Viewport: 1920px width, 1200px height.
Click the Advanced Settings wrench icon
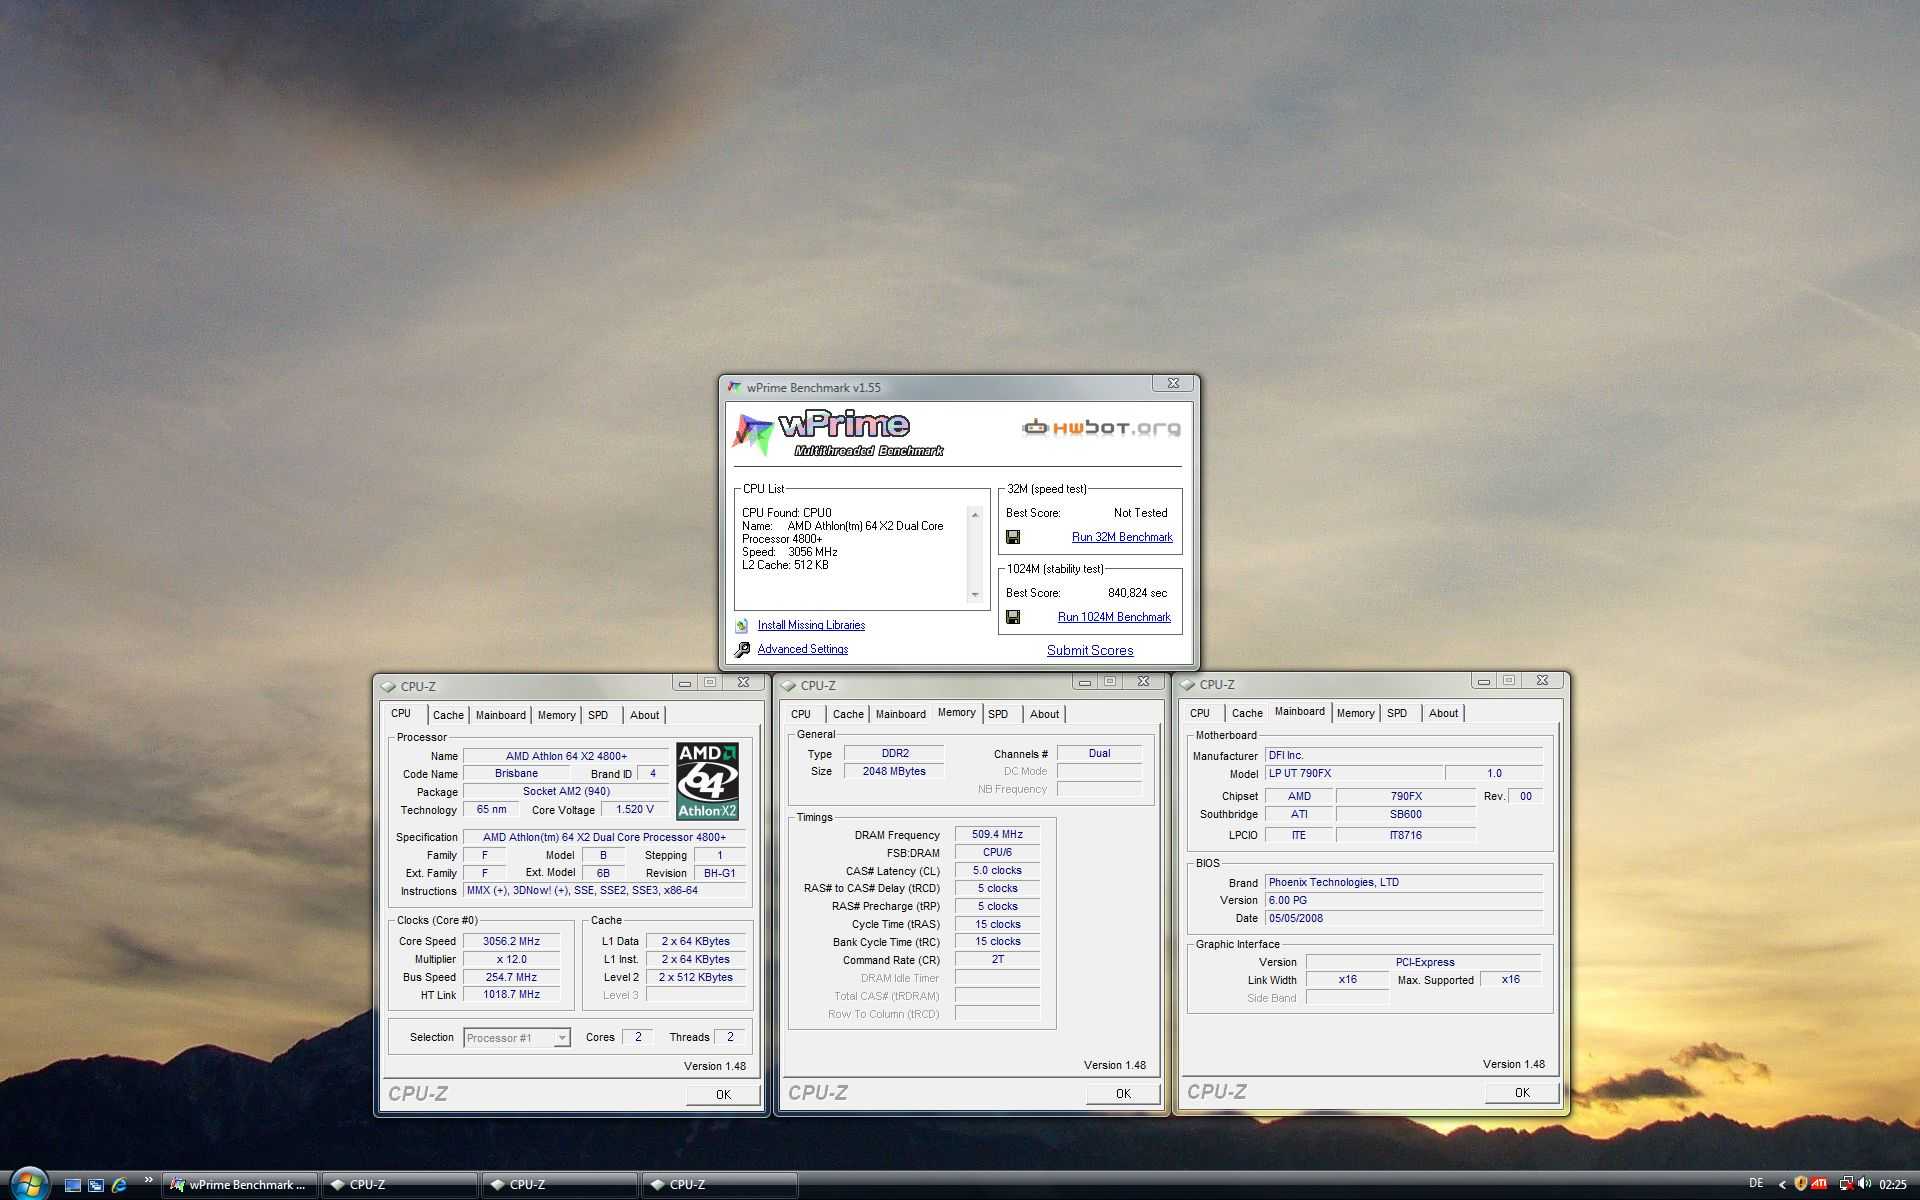point(742,650)
